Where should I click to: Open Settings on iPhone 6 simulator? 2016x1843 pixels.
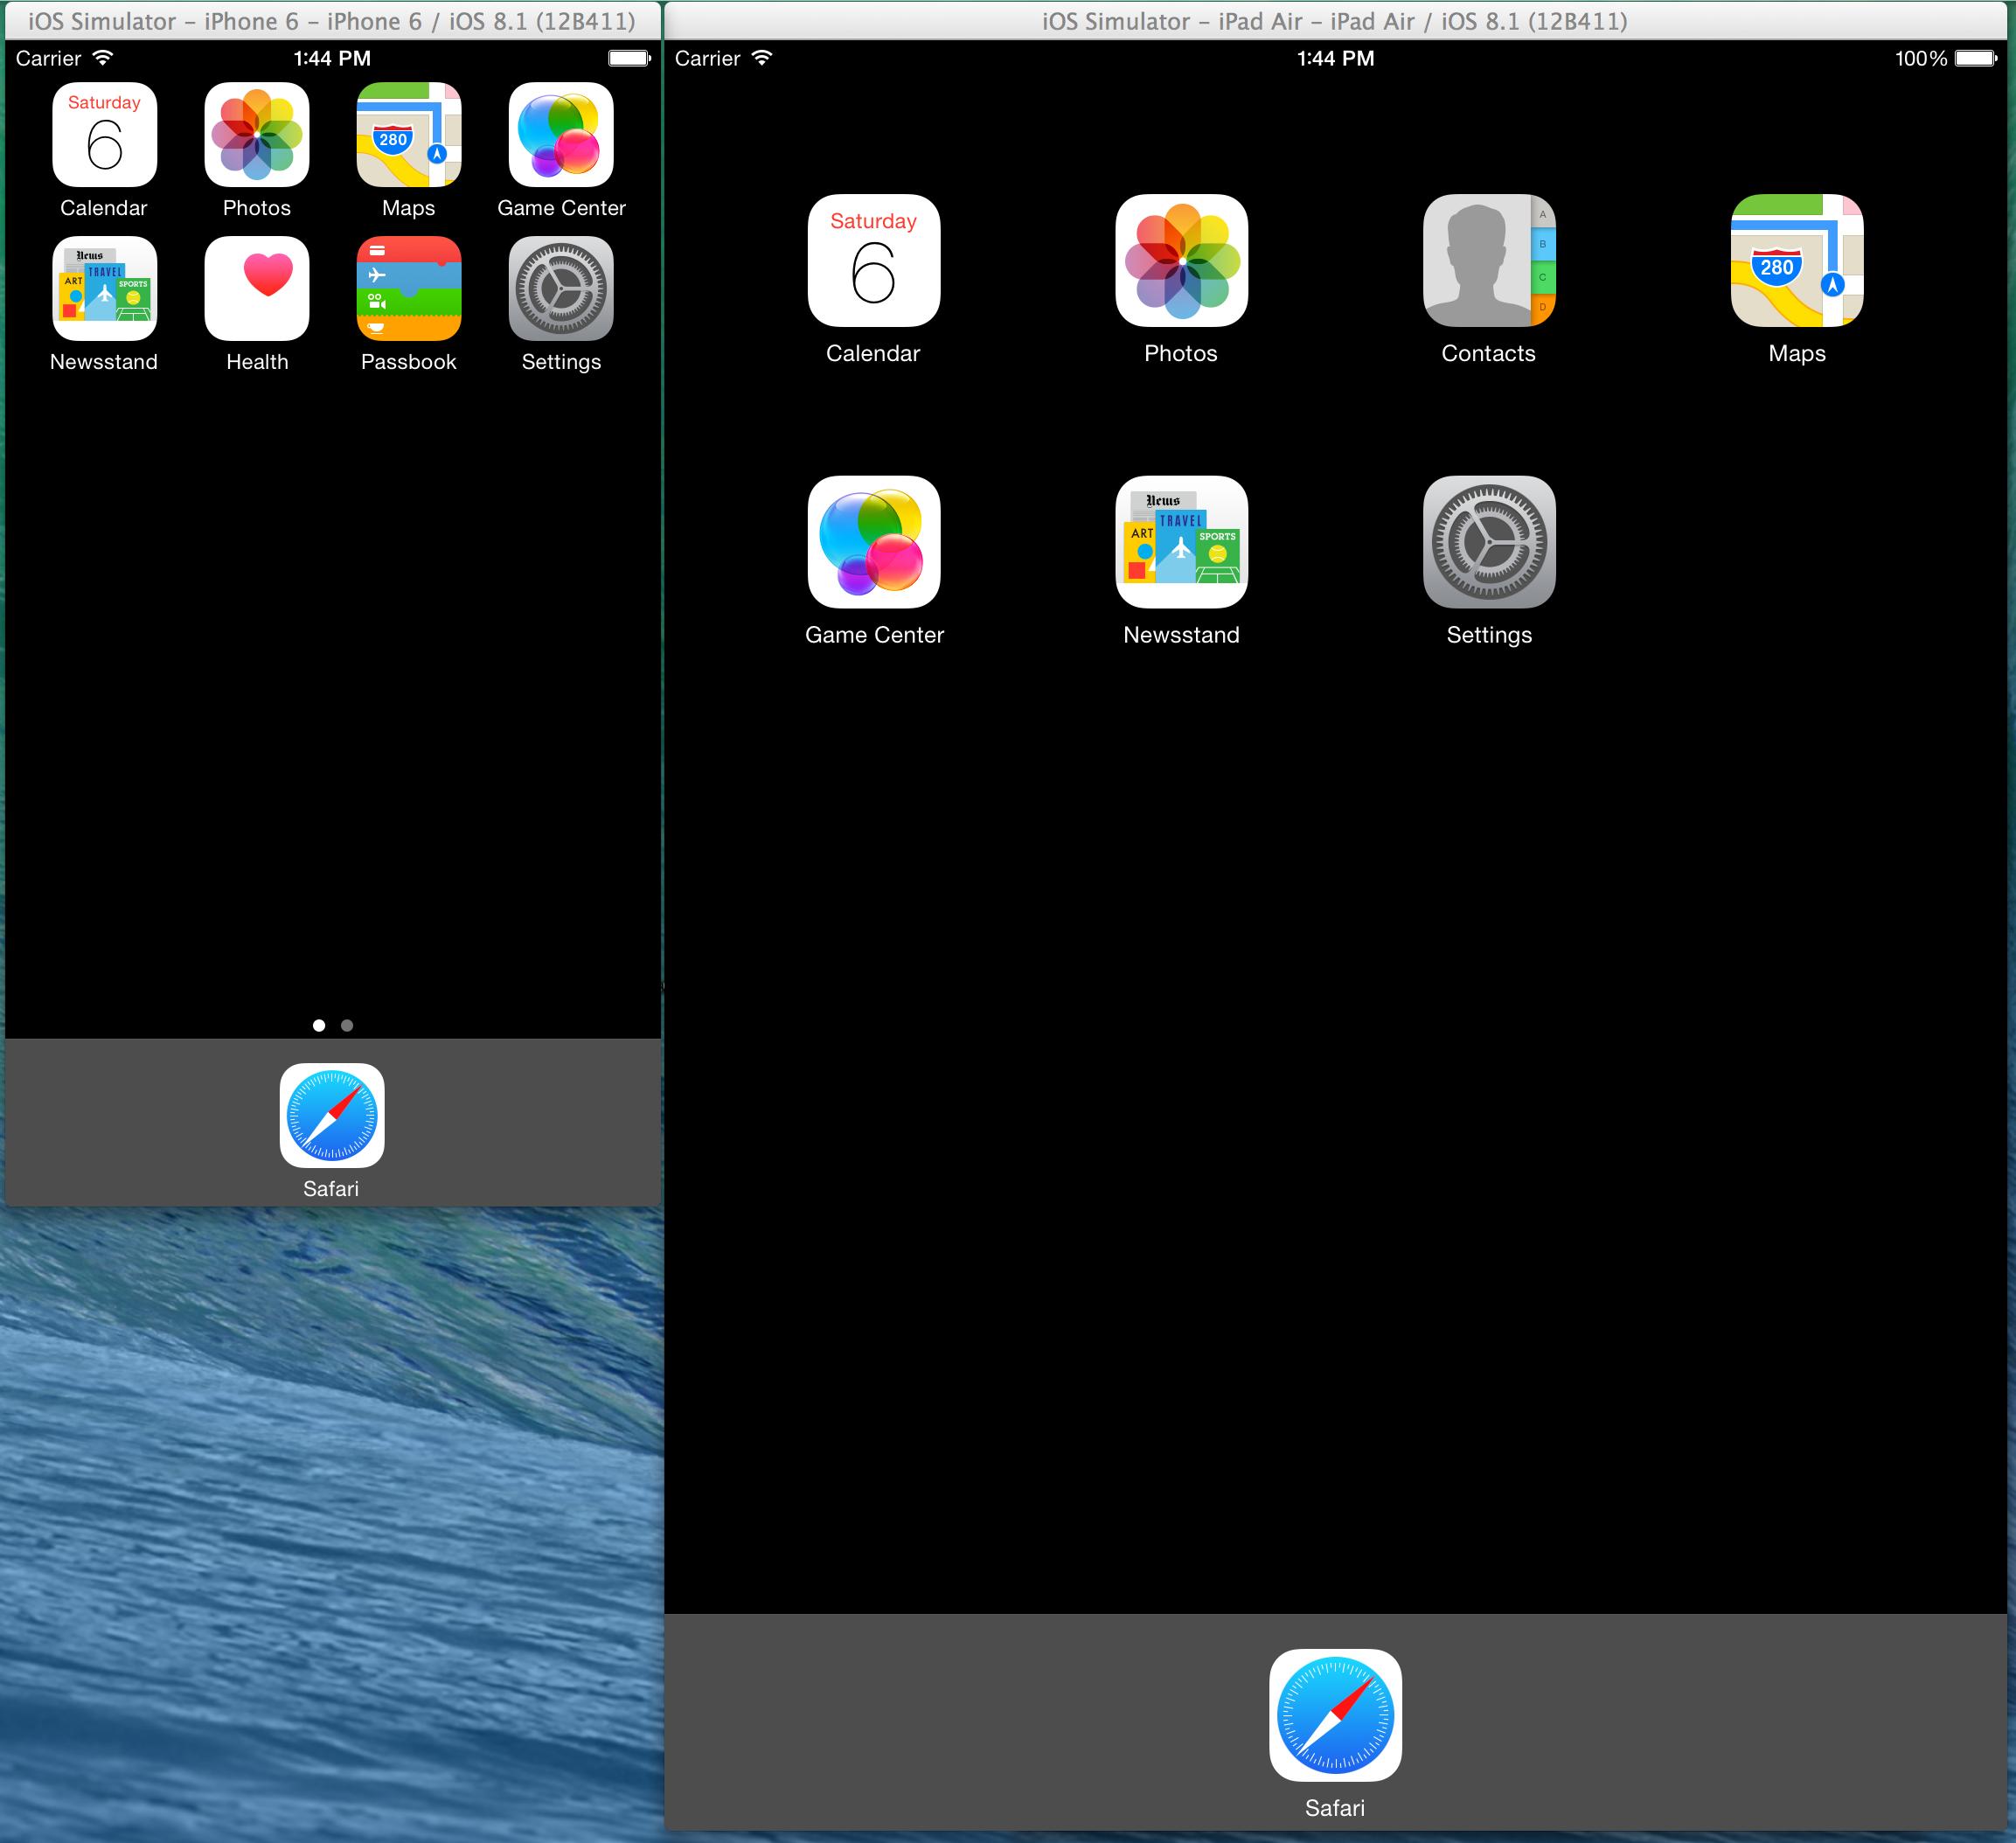point(561,289)
